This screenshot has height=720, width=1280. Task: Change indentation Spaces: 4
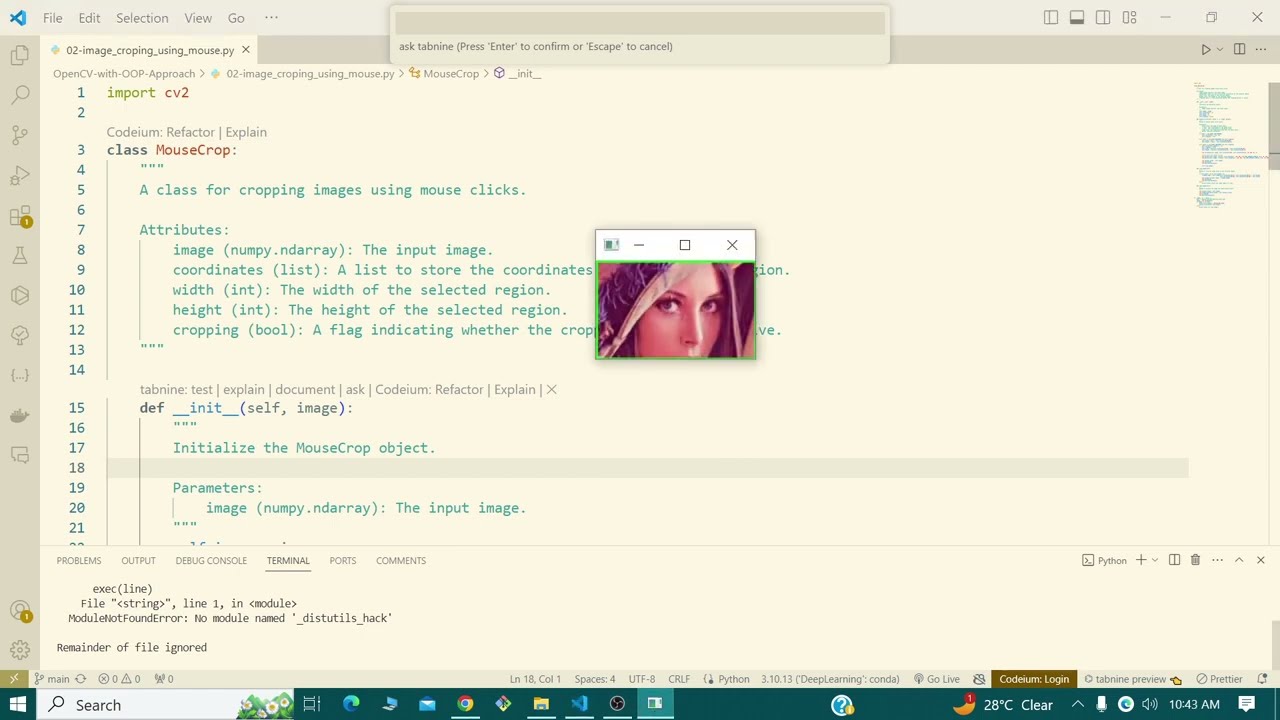click(595, 679)
